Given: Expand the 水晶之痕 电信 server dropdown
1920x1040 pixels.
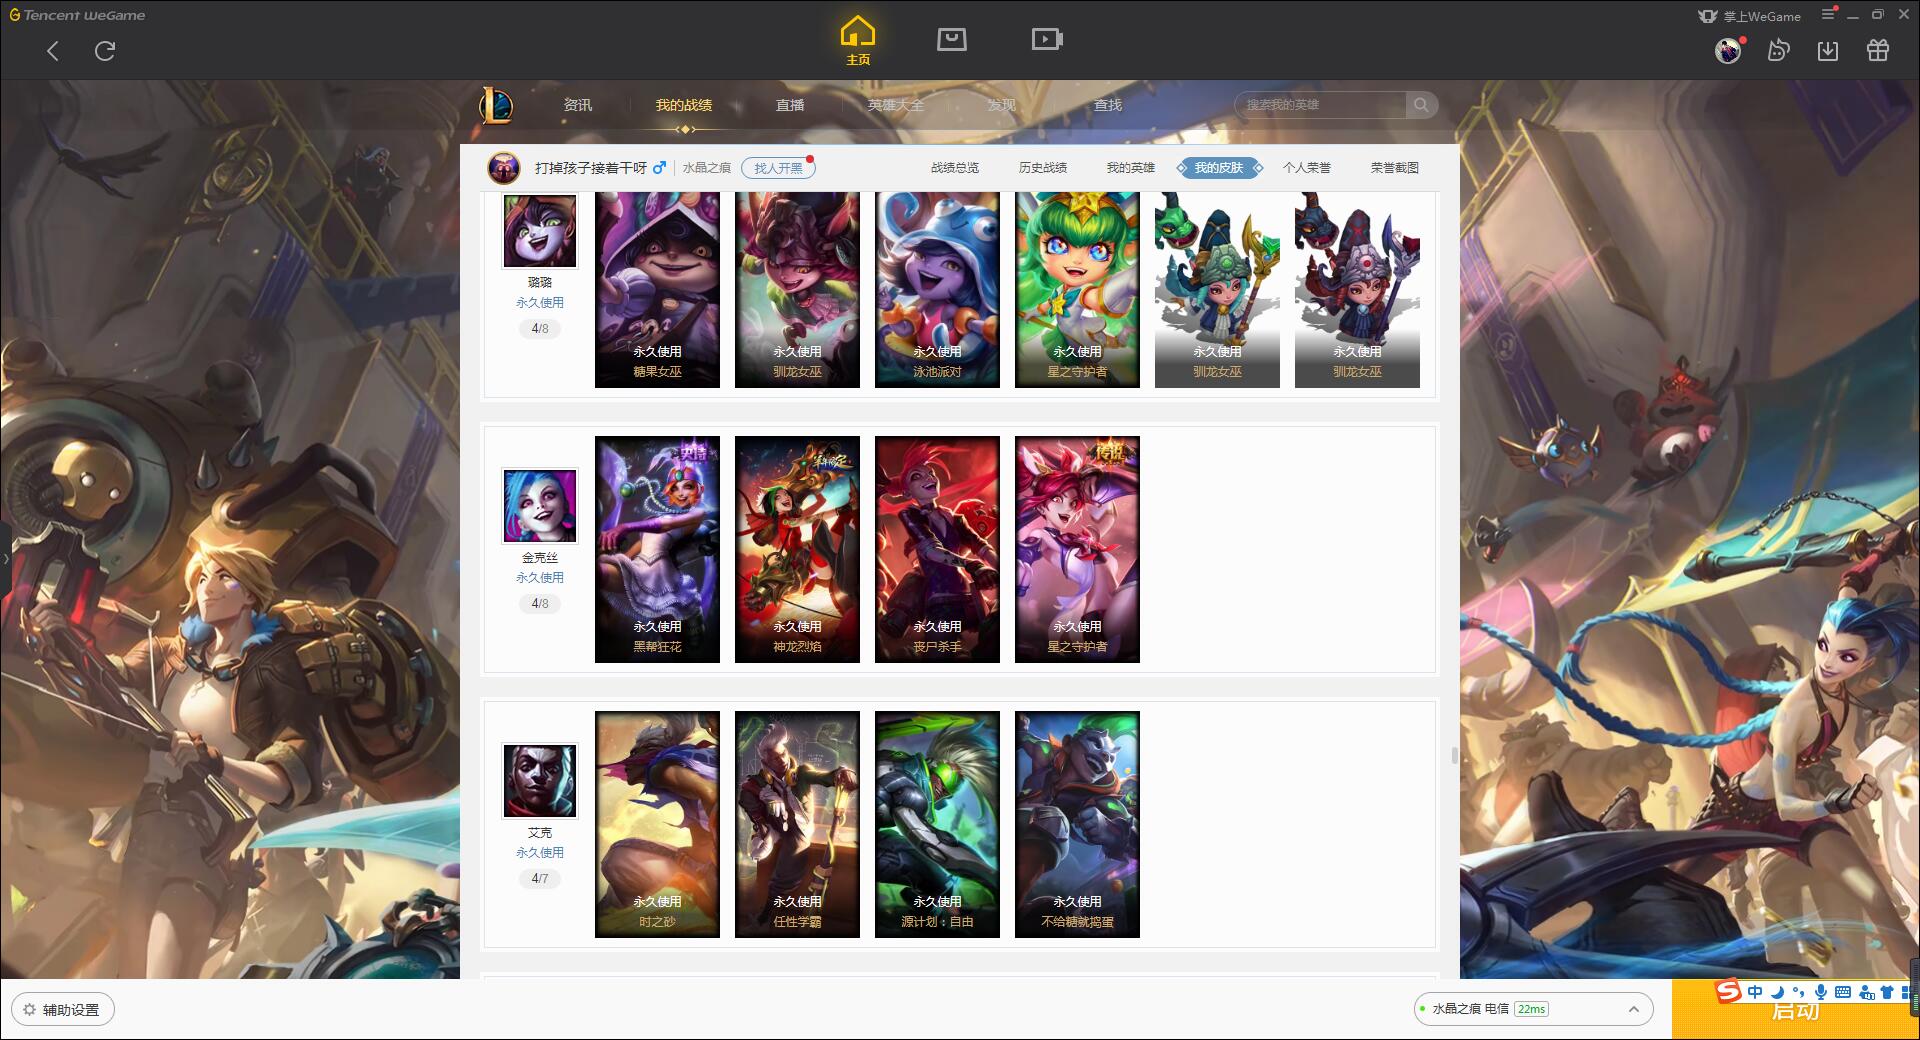Looking at the screenshot, I should click(x=1532, y=1009).
